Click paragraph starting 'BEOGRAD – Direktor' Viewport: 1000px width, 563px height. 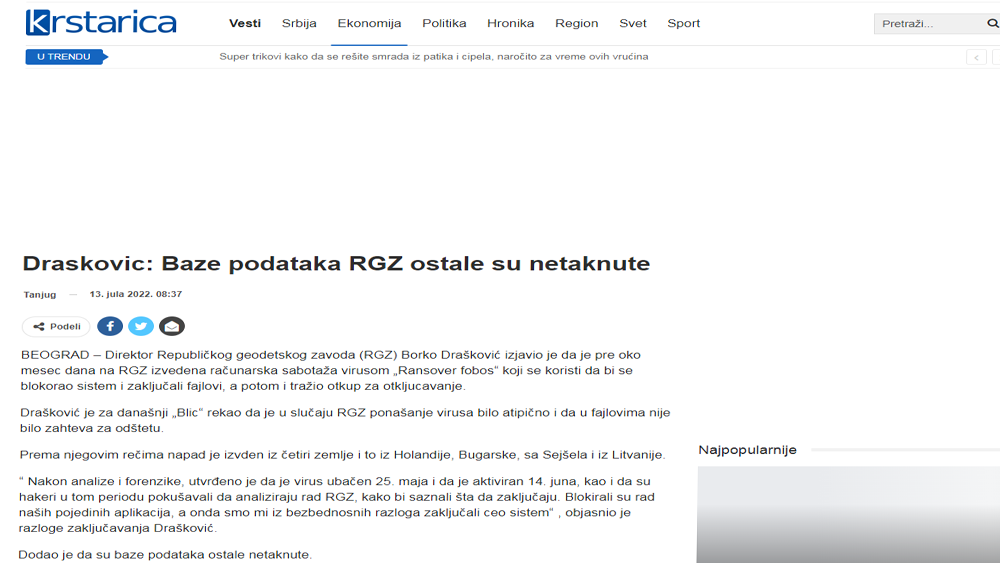point(330,370)
